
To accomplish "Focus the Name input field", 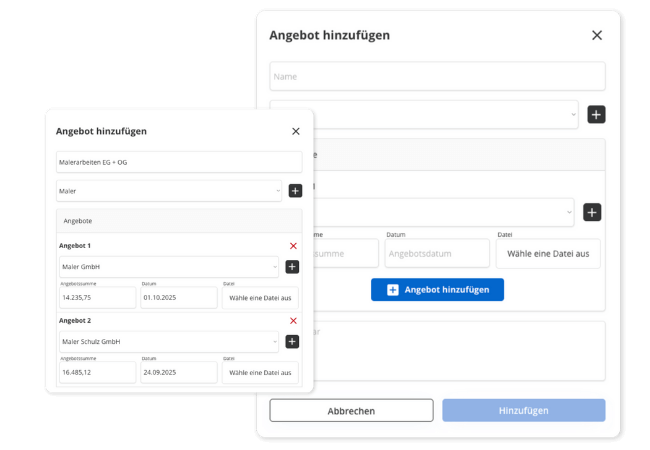I will [x=437, y=76].
